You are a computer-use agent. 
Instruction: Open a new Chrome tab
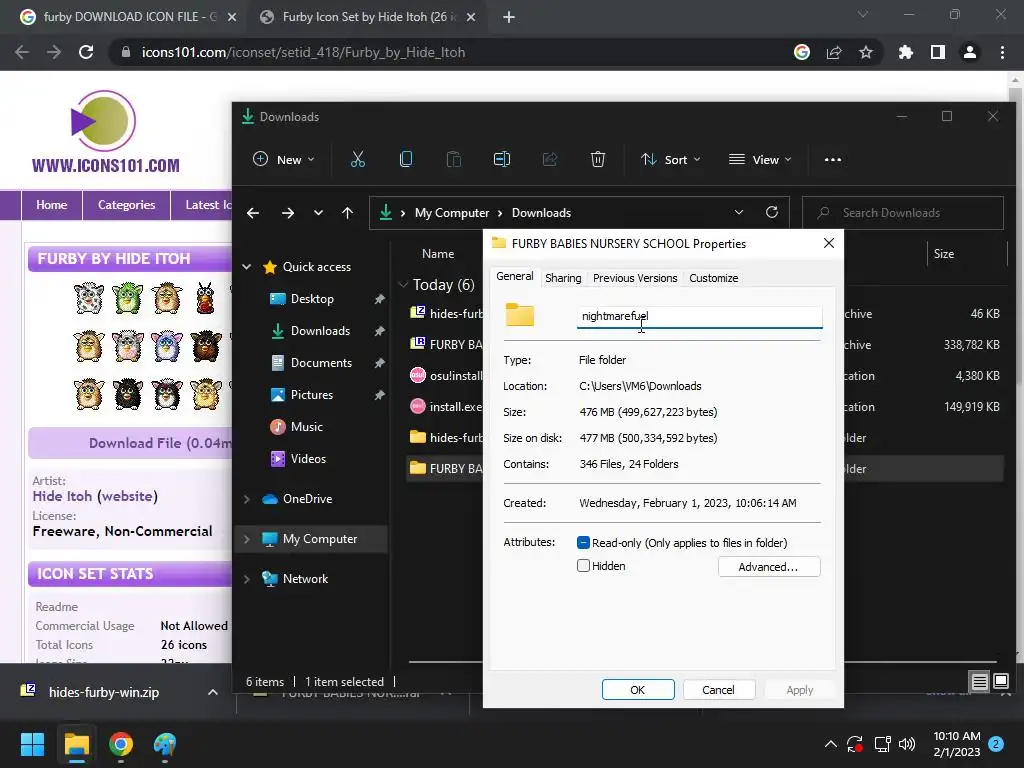(x=509, y=17)
